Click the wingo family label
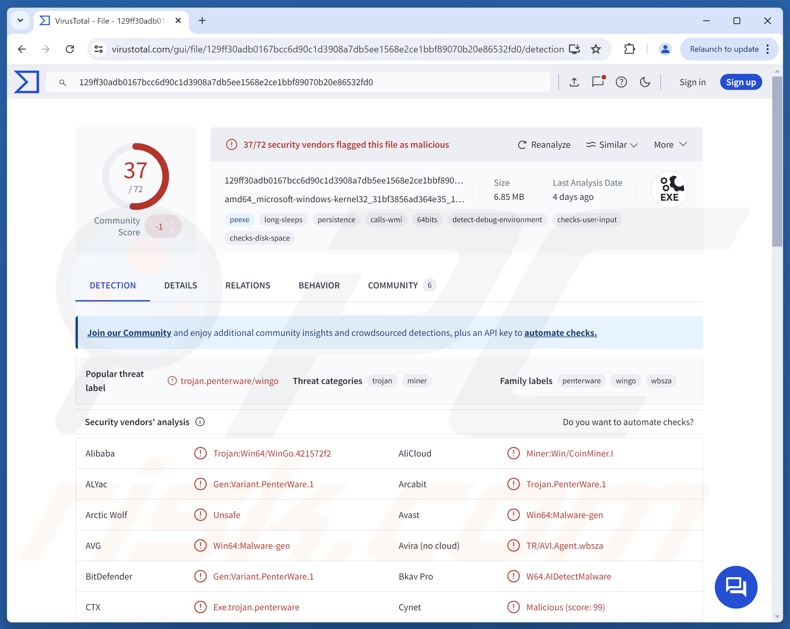790x629 pixels. 625,381
